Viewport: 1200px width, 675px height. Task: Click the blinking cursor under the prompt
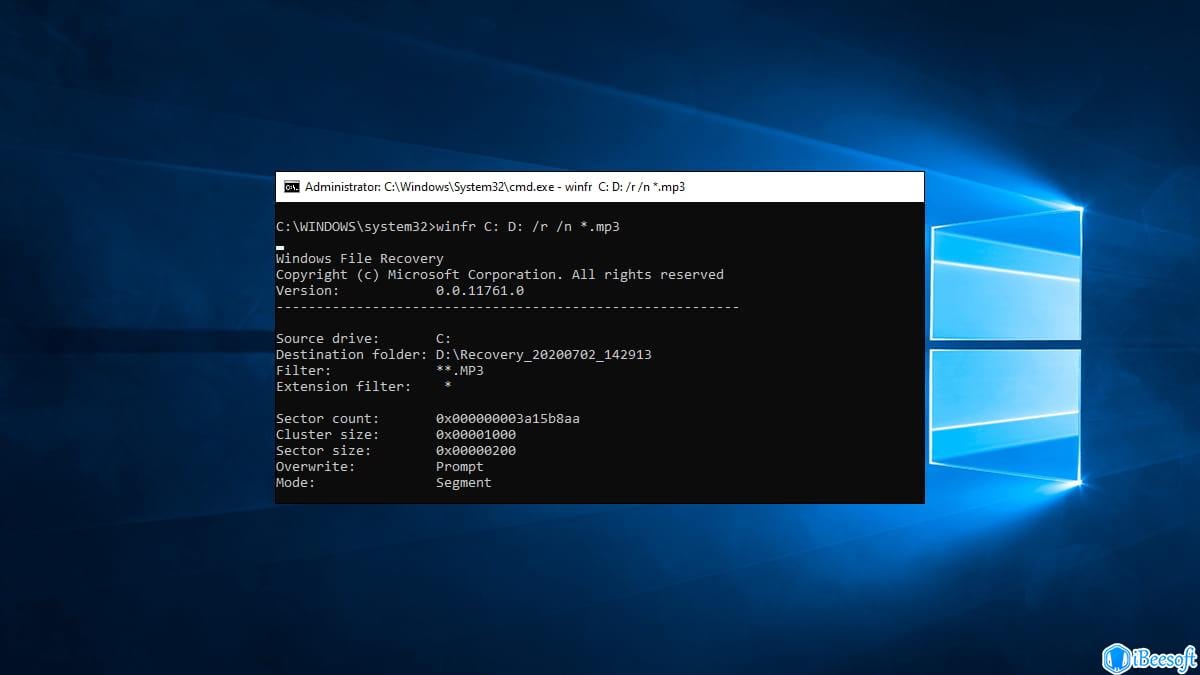pyautogui.click(x=280, y=246)
